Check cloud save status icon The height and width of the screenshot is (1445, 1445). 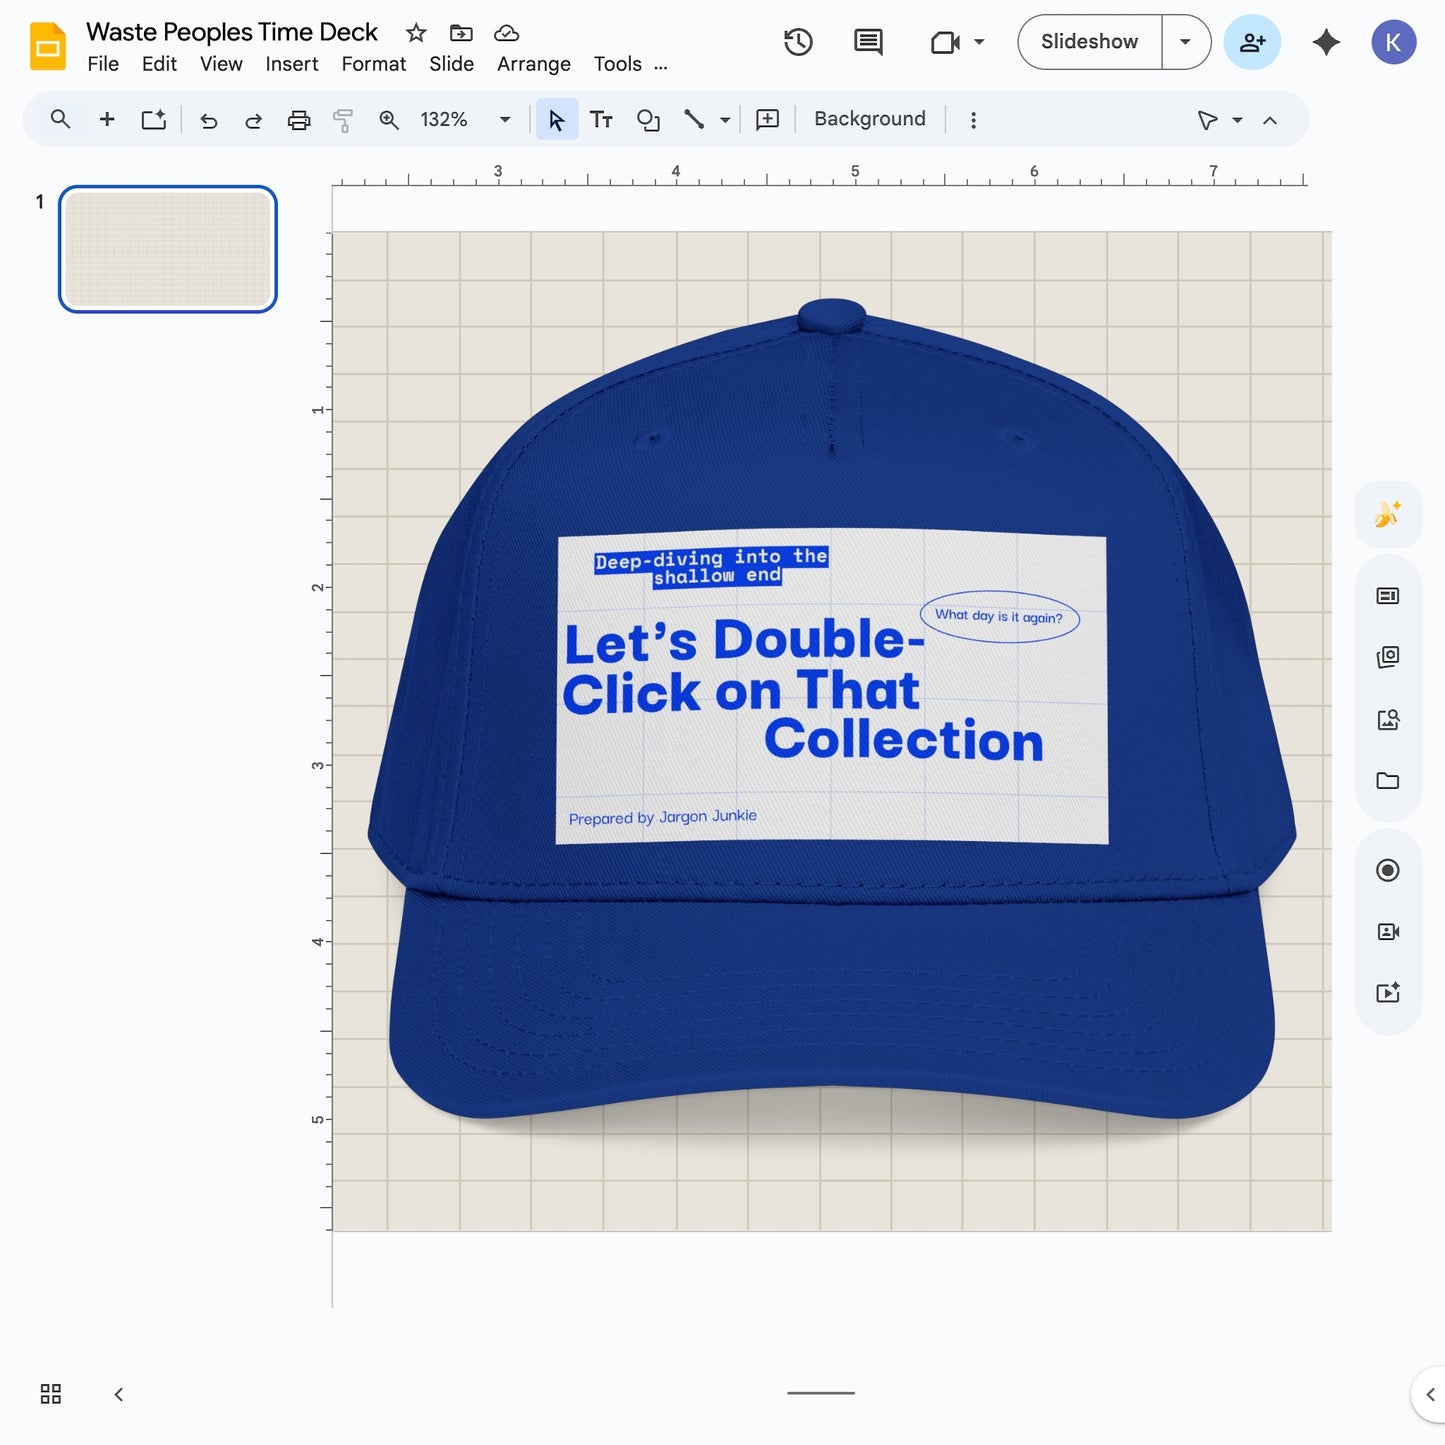[507, 33]
